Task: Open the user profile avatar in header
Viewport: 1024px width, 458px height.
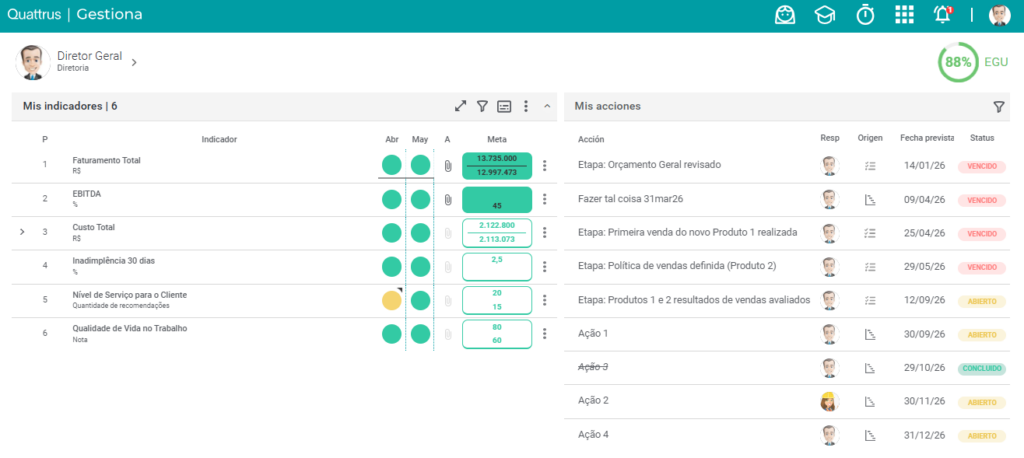Action: [x=999, y=14]
